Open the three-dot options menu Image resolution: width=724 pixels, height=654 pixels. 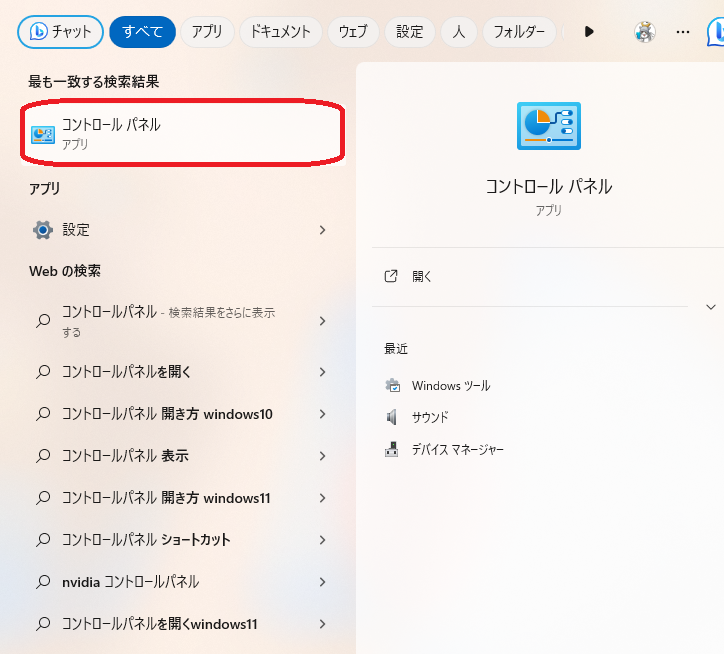click(x=682, y=32)
